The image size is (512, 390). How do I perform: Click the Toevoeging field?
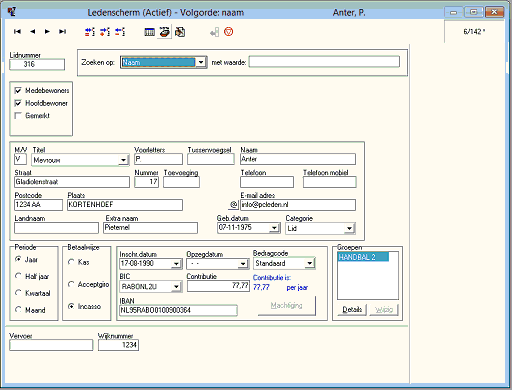click(181, 182)
